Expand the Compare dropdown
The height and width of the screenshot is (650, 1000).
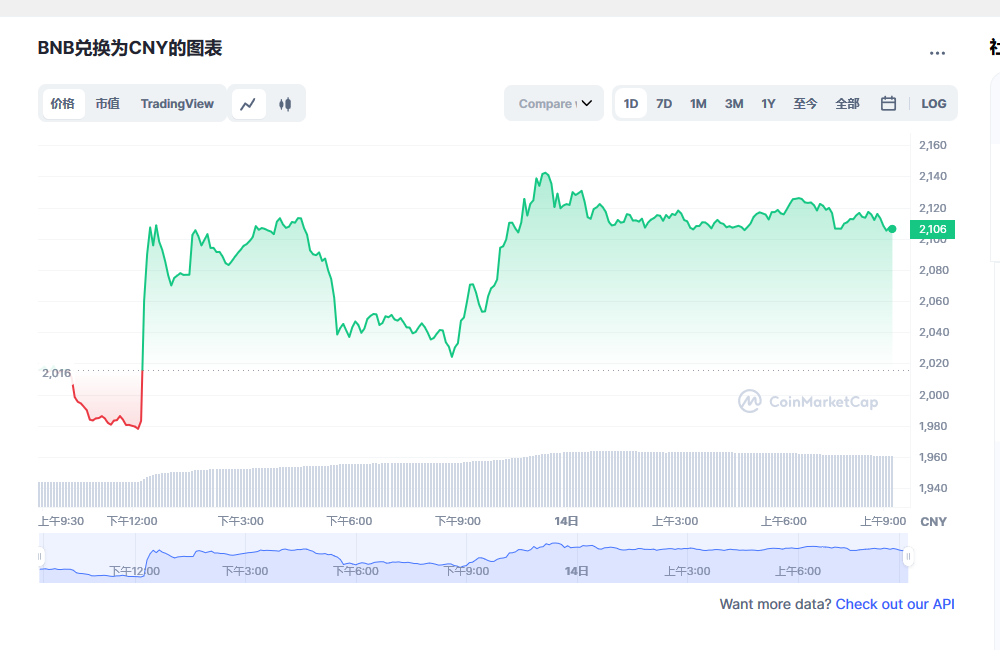[x=555, y=104]
